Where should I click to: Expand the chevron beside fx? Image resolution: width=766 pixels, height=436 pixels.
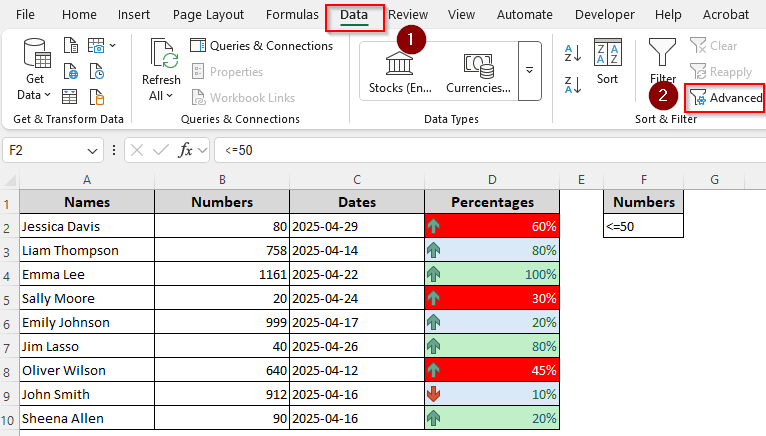pyautogui.click(x=202, y=150)
